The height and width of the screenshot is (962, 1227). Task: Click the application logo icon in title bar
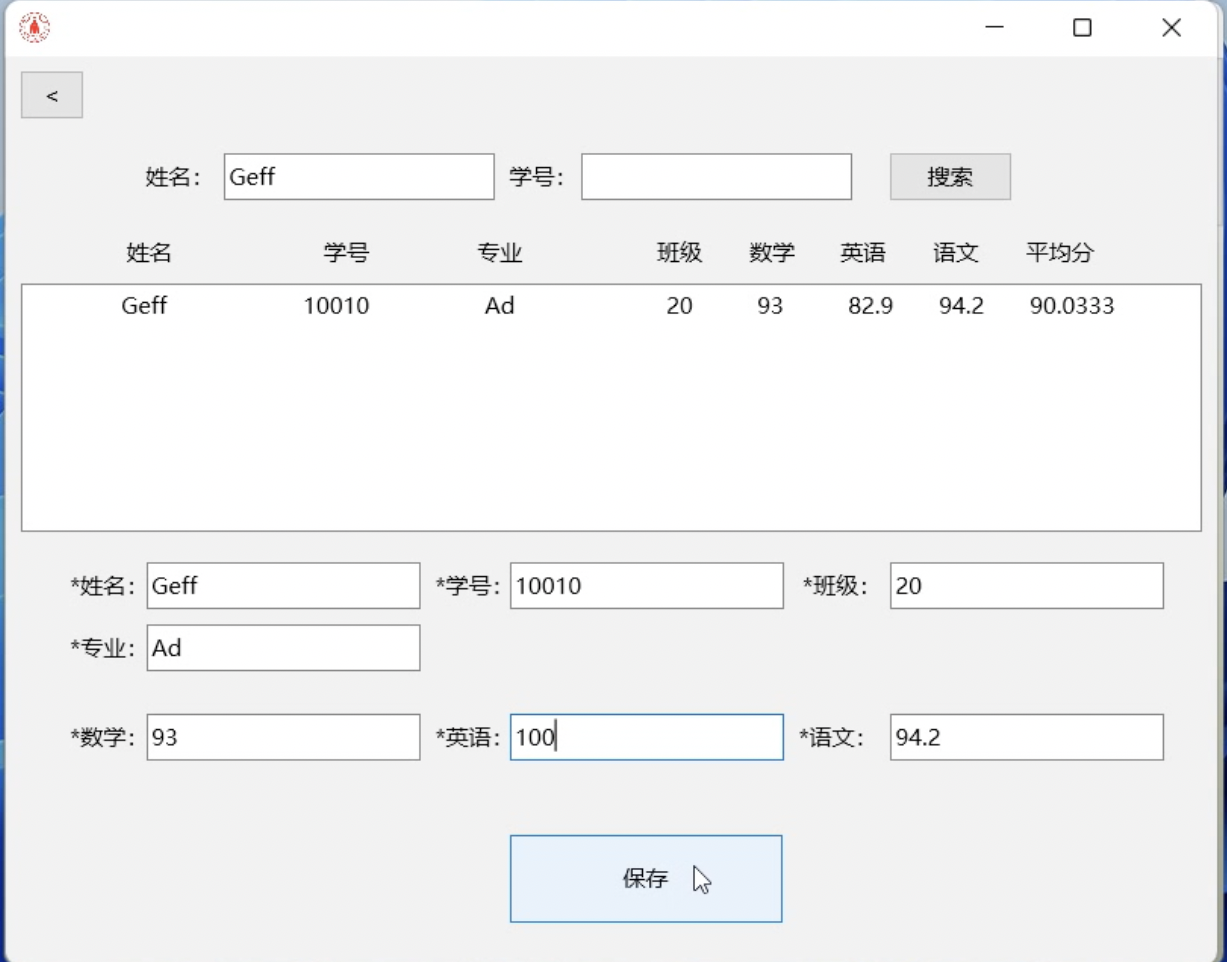[33, 27]
